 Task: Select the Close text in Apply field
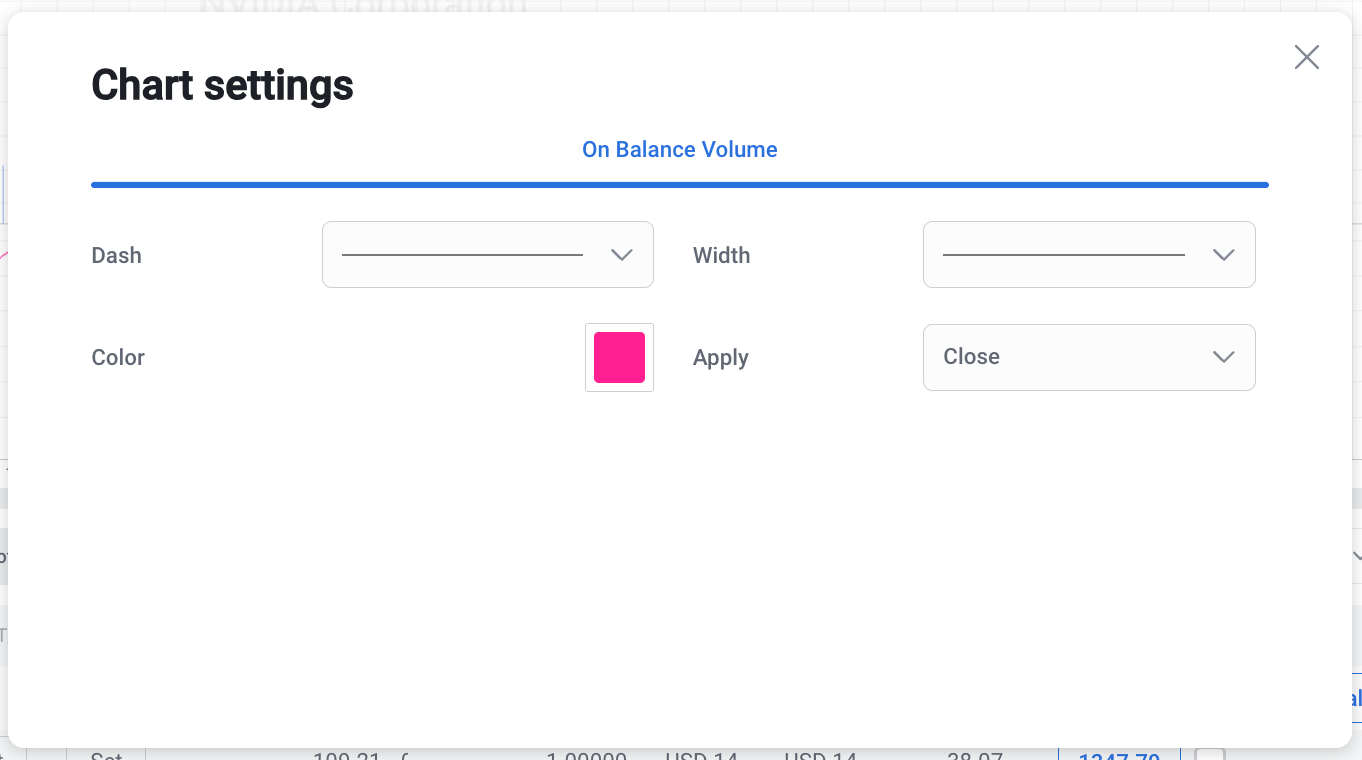[971, 357]
